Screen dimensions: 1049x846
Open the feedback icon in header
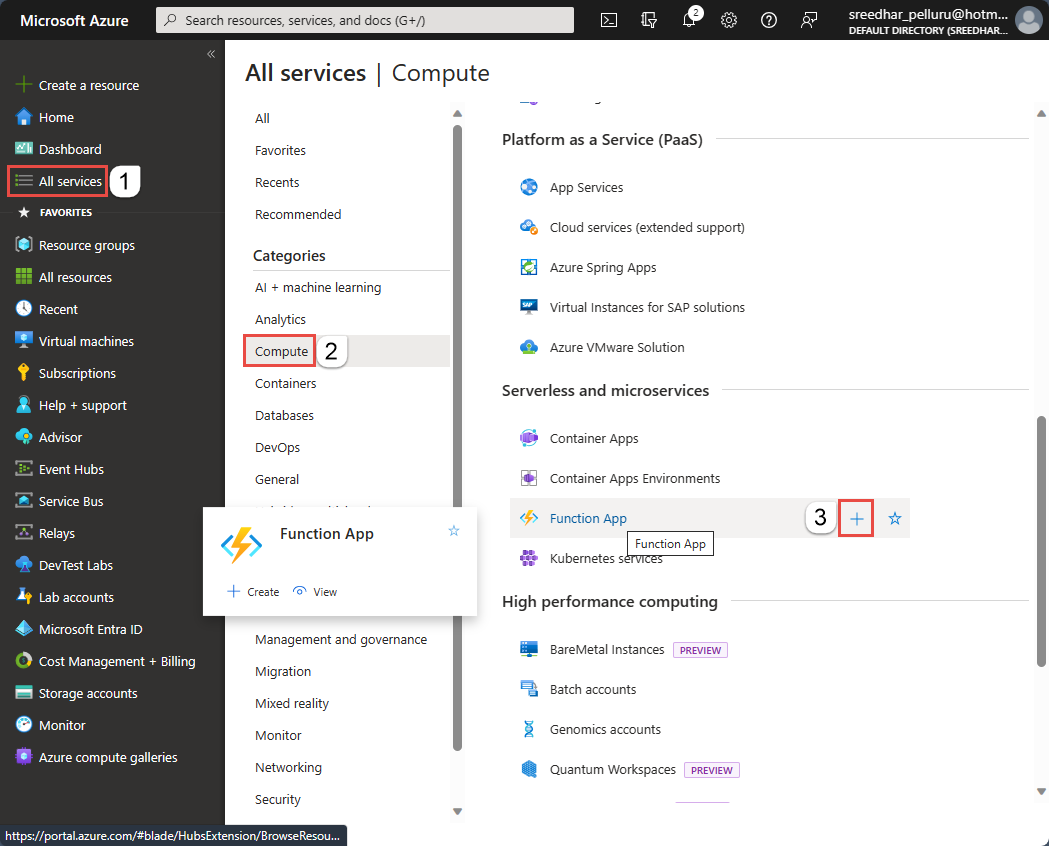809,20
